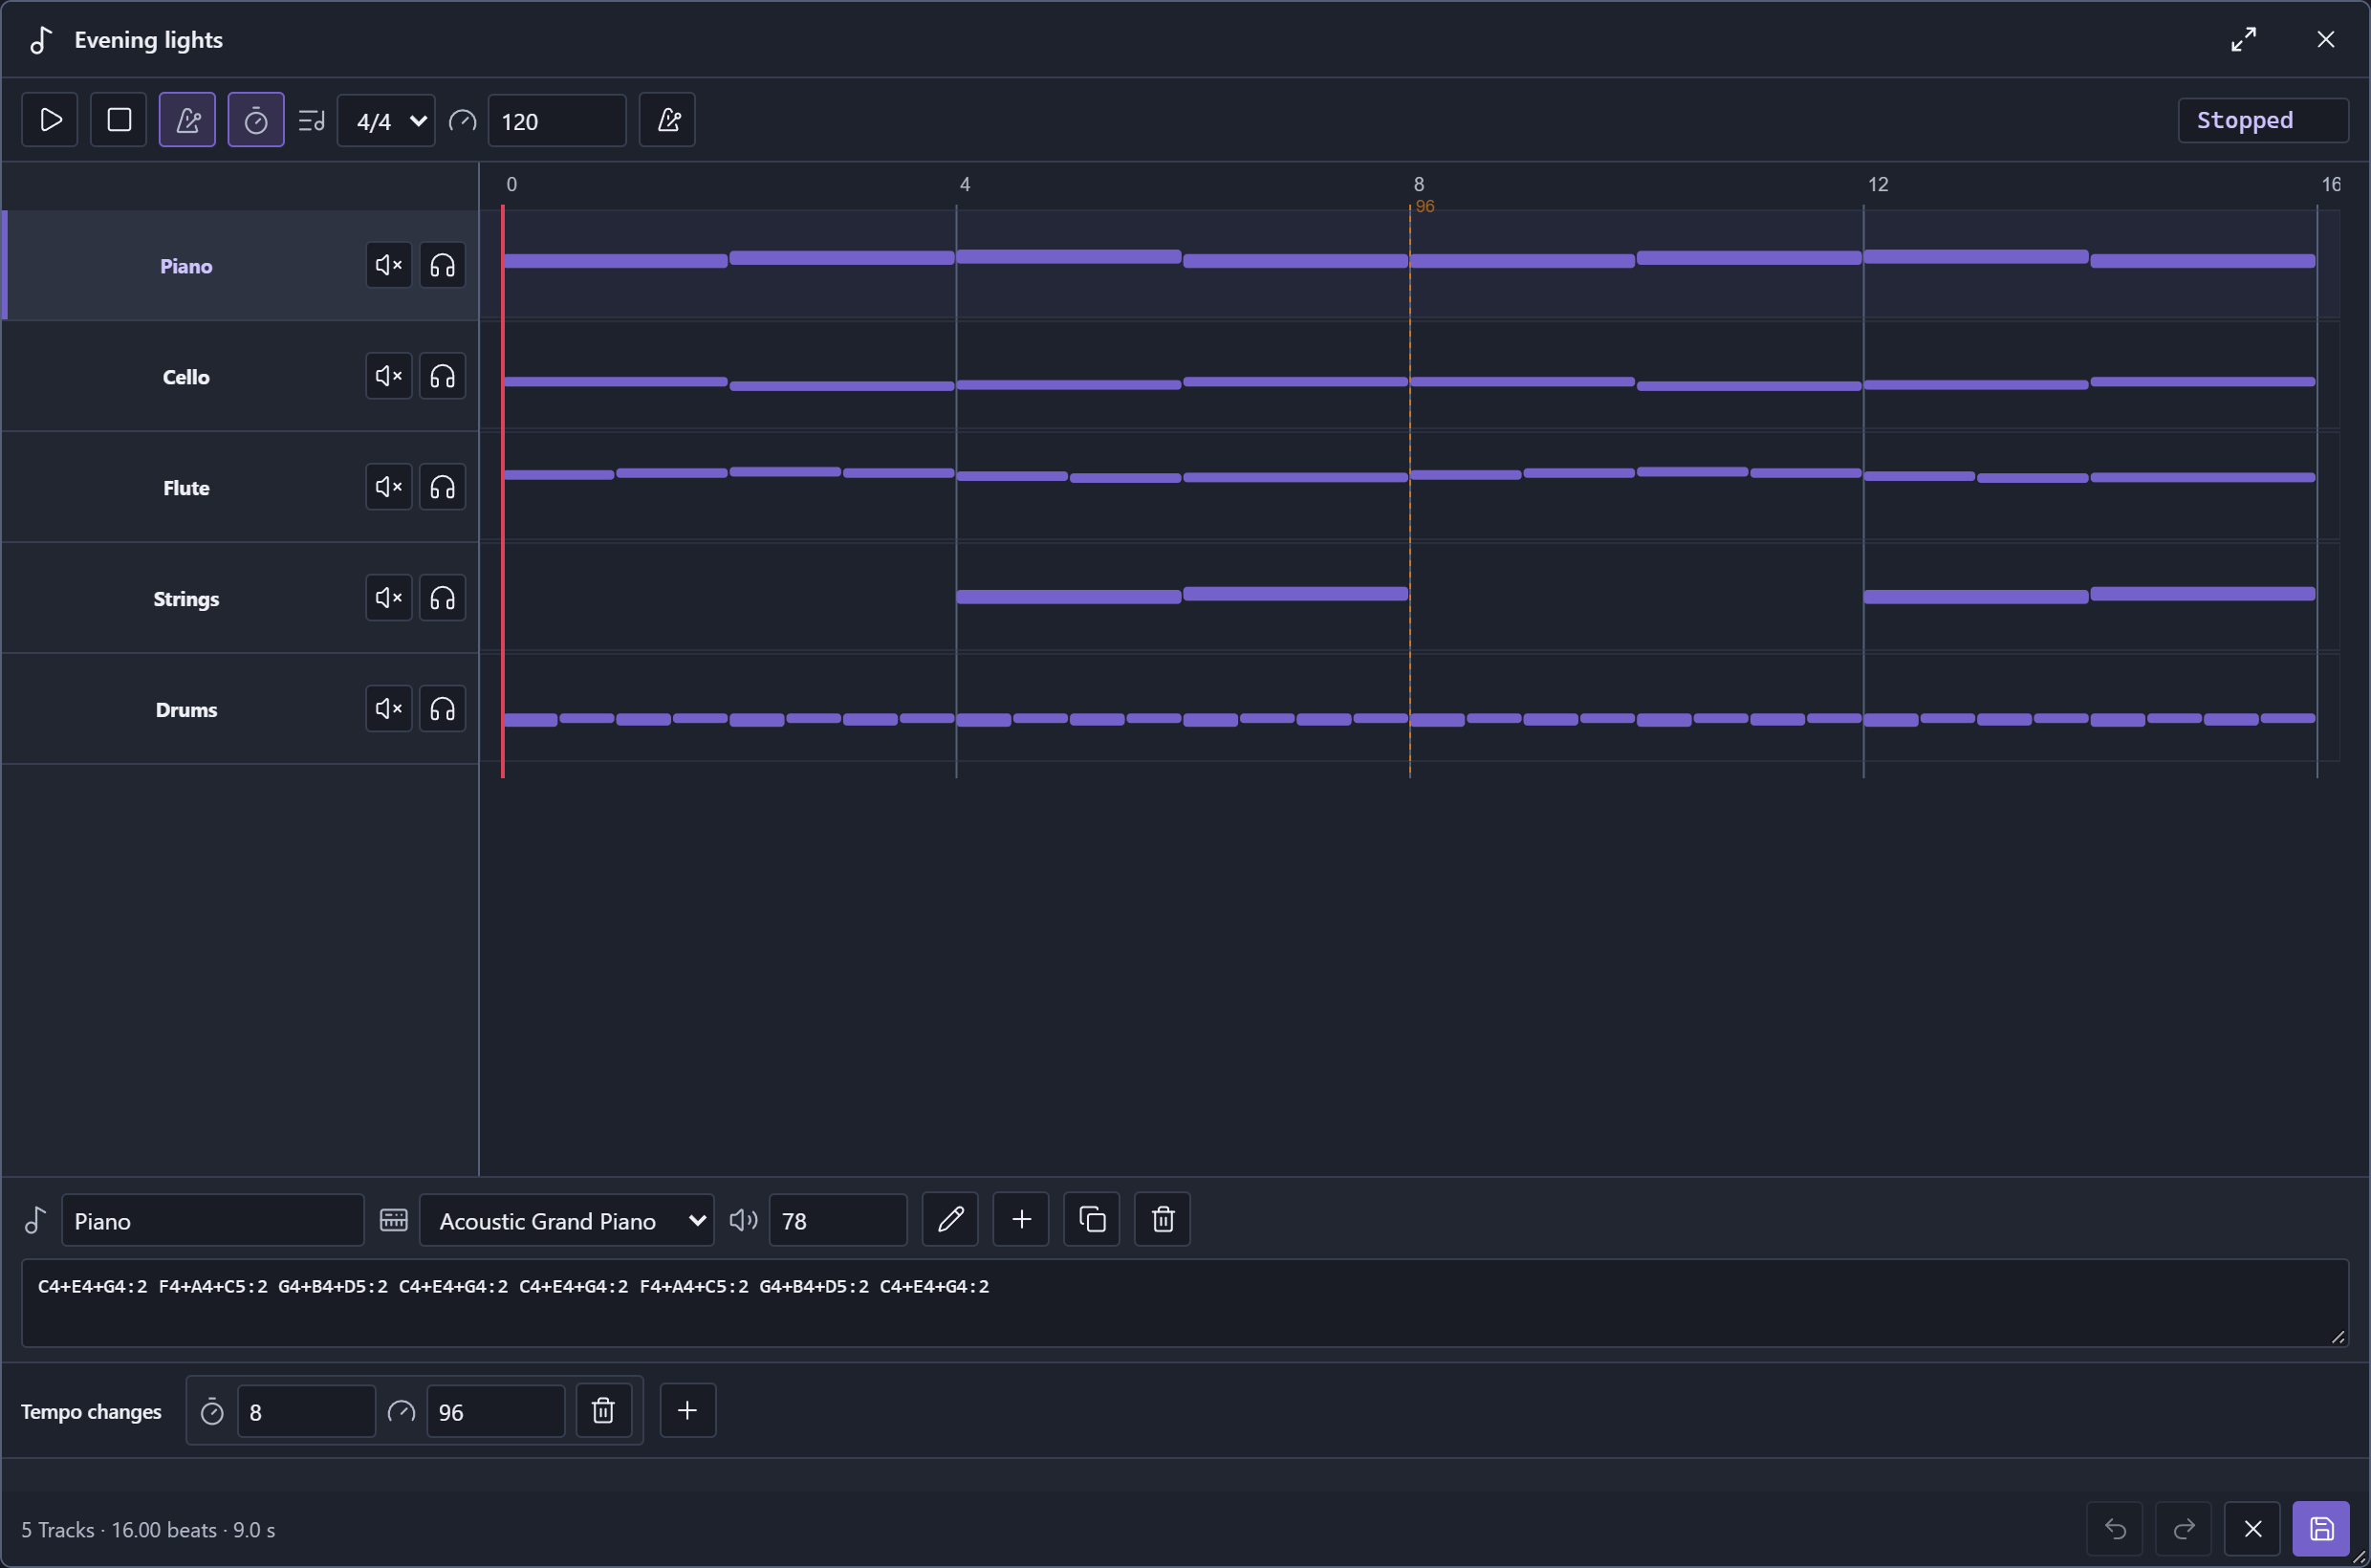Screen dimensions: 2371x1568
Task: Click the tempo gauge icon beside 120
Action: pyautogui.click(x=462, y=121)
